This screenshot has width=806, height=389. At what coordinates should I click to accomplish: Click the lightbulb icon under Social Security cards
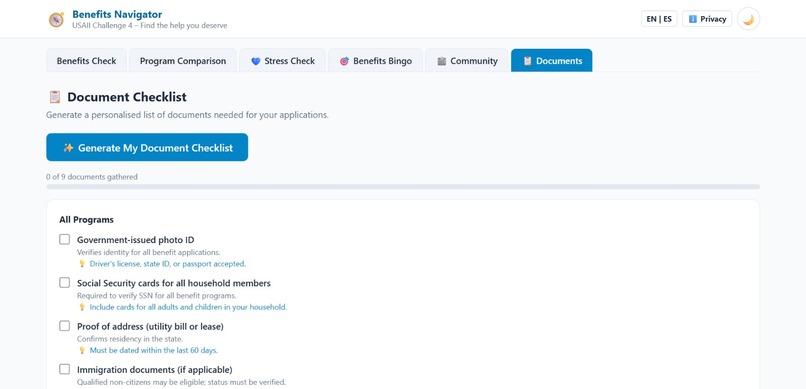pos(81,307)
